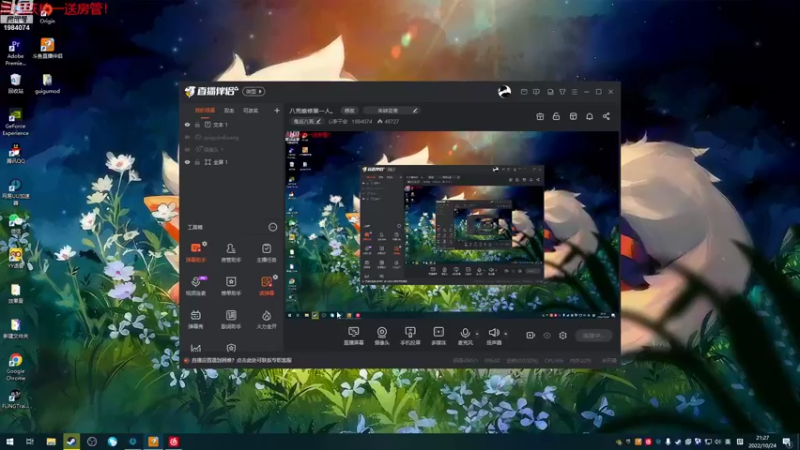Open the ranking list assistant star icon
Viewport: 800px width, 450px height.
pyautogui.click(x=231, y=286)
